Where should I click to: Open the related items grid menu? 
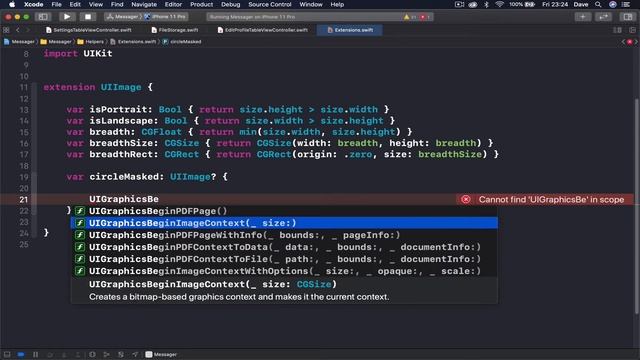(x=6, y=30)
